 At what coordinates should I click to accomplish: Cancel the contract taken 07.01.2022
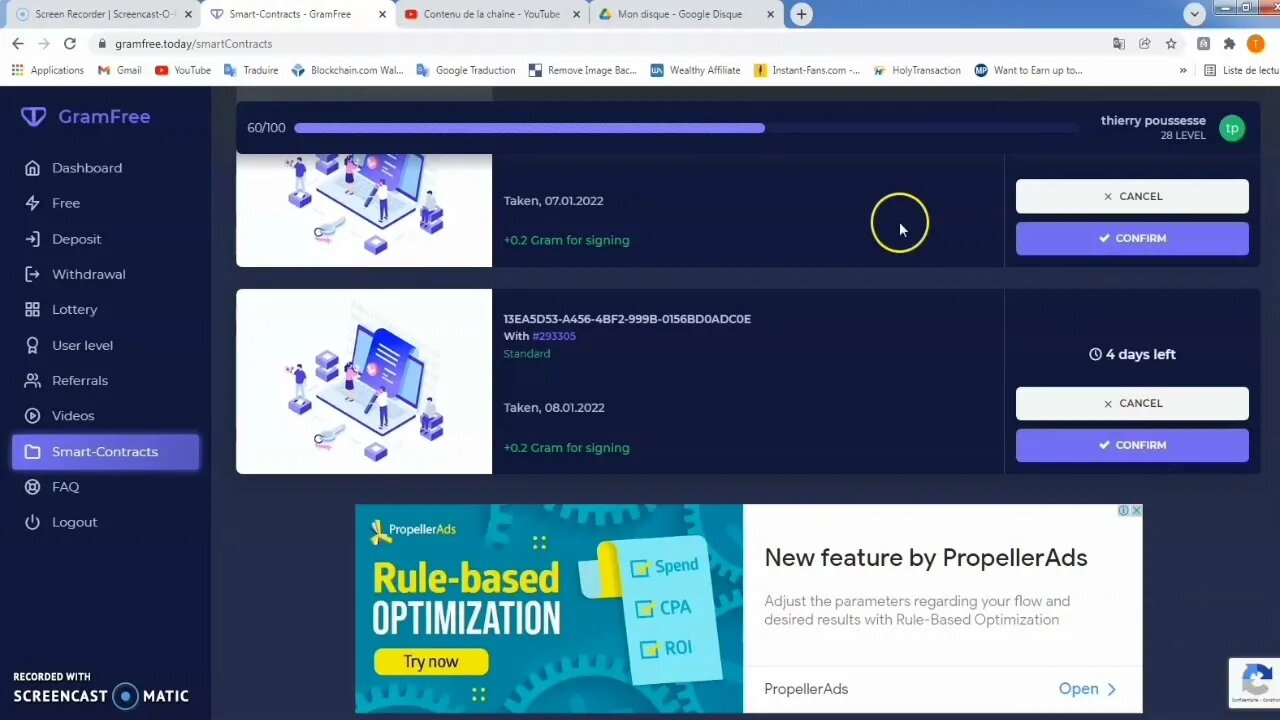click(1132, 196)
